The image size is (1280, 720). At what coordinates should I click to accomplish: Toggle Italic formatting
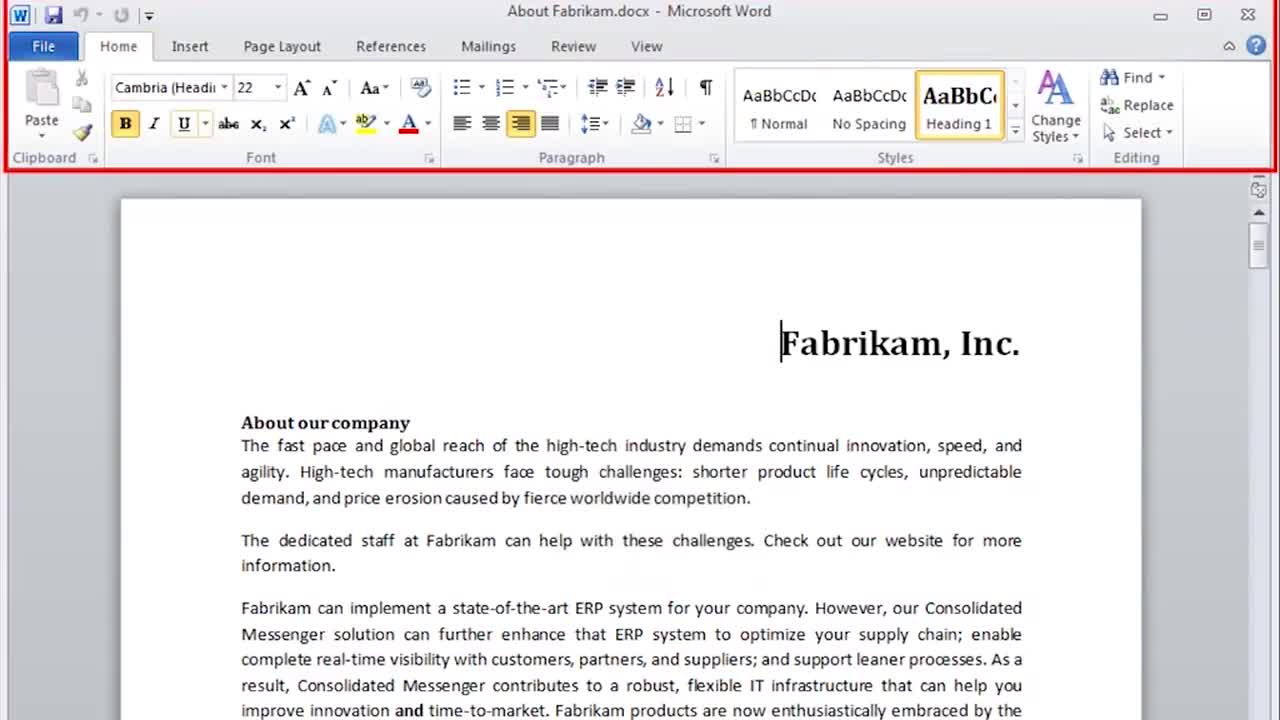154,124
